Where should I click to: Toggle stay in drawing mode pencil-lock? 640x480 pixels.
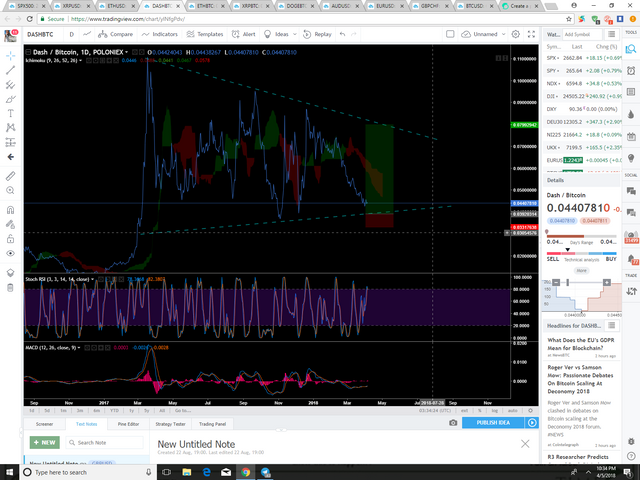[x=11, y=224]
